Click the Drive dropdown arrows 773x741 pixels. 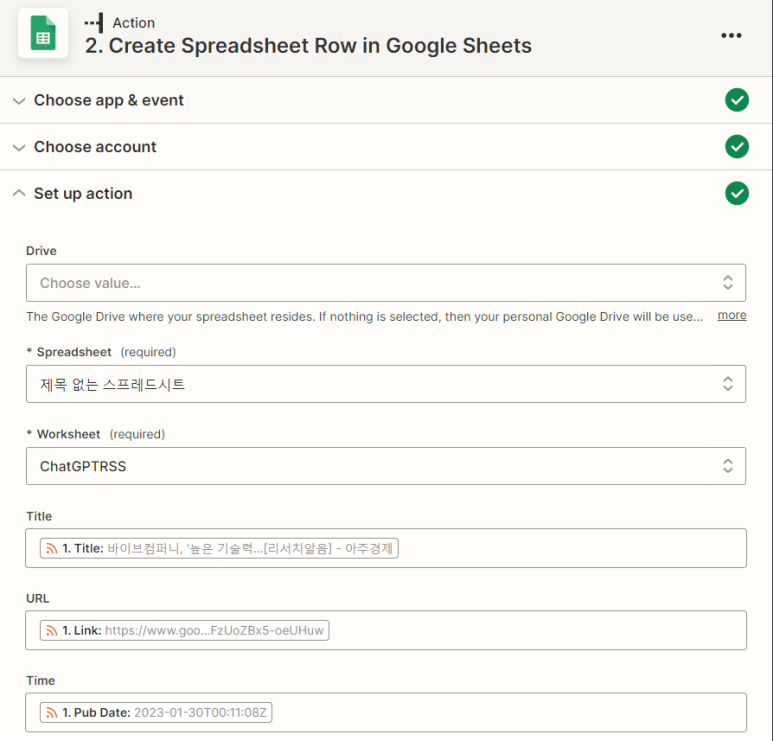pos(728,282)
